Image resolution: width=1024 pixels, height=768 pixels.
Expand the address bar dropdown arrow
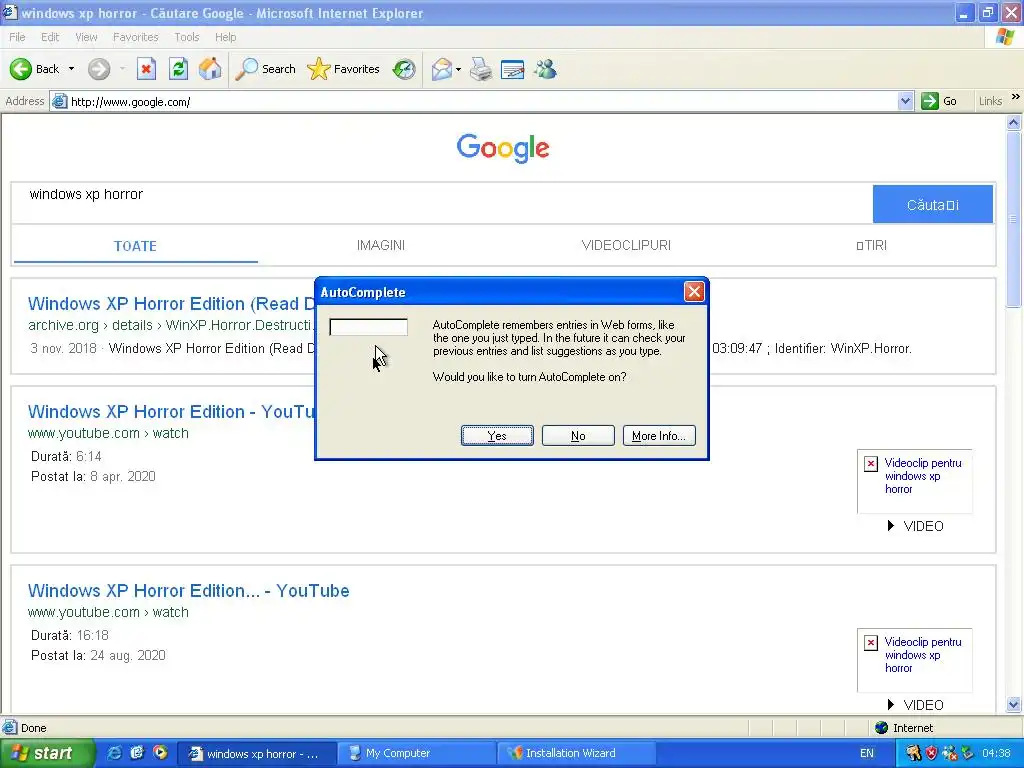pyautogui.click(x=905, y=101)
